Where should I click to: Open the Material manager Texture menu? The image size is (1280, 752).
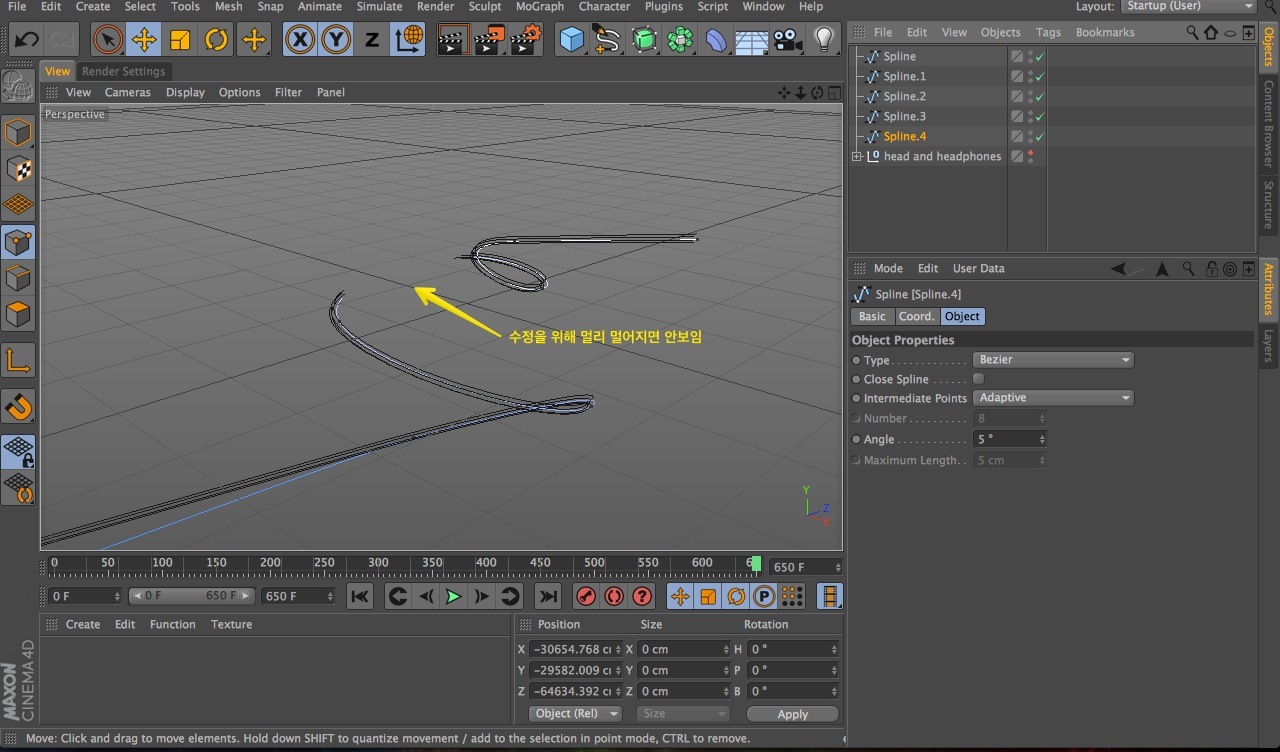(x=231, y=624)
